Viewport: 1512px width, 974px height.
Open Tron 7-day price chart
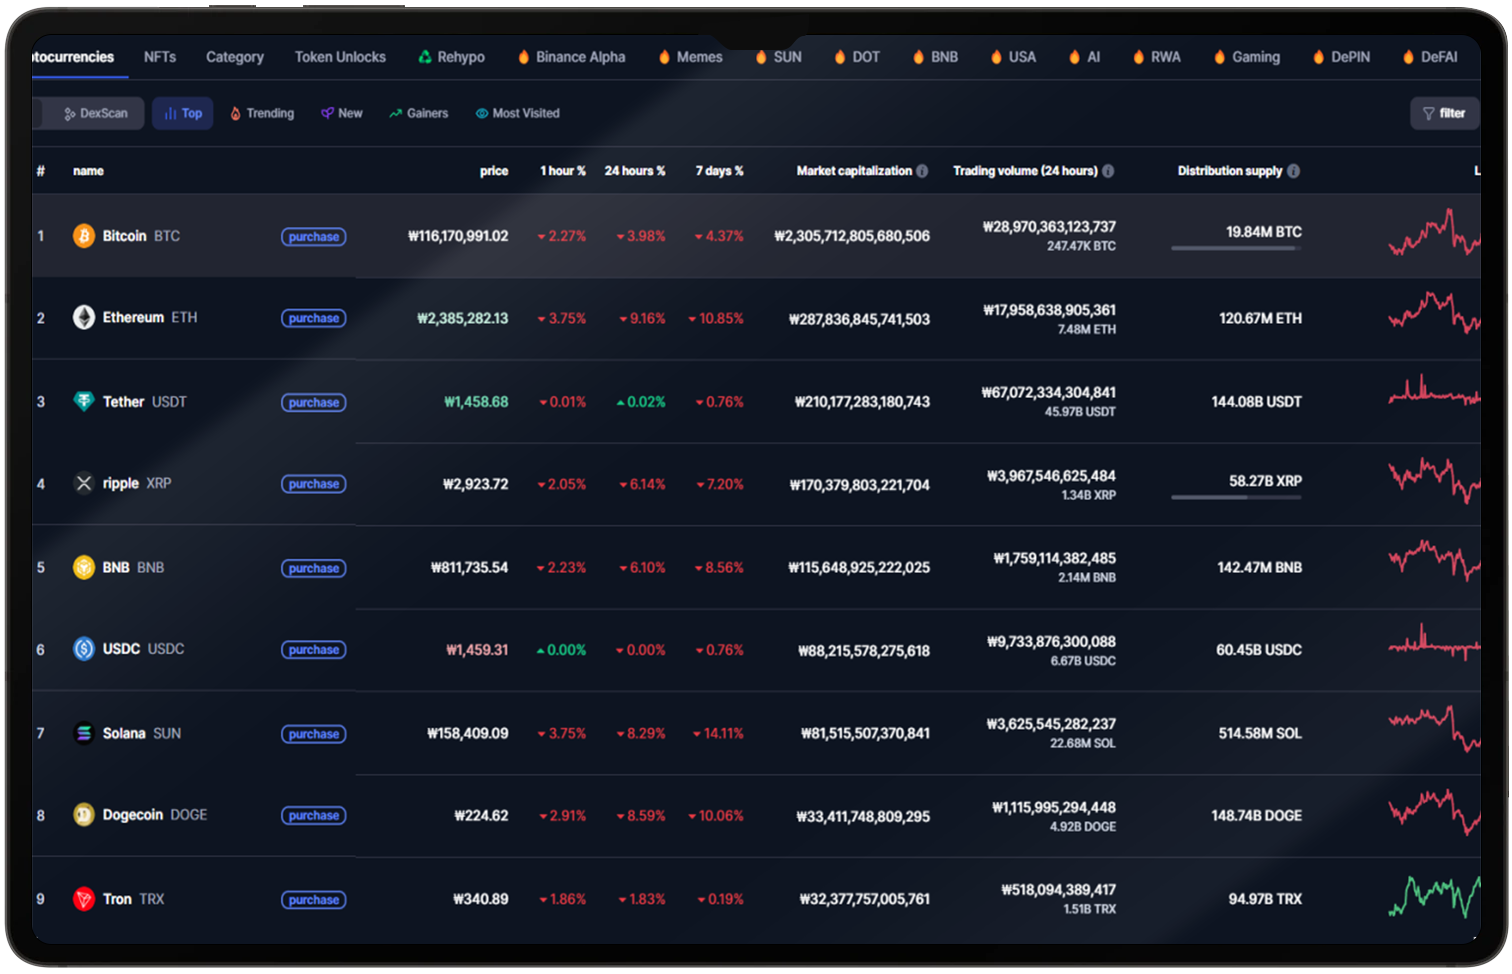[x=1434, y=896]
